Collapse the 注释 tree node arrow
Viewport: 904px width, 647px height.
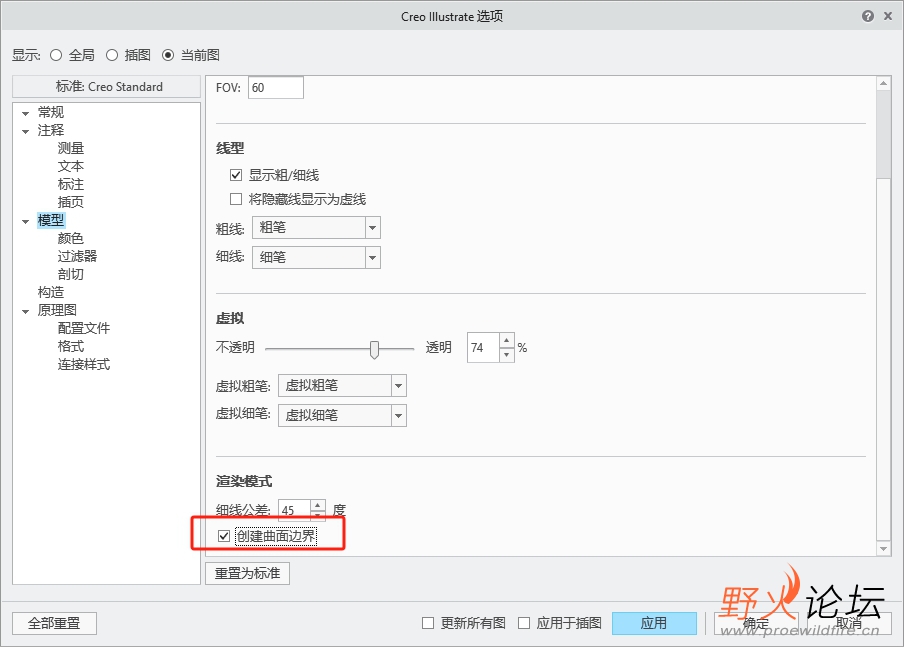[25, 131]
